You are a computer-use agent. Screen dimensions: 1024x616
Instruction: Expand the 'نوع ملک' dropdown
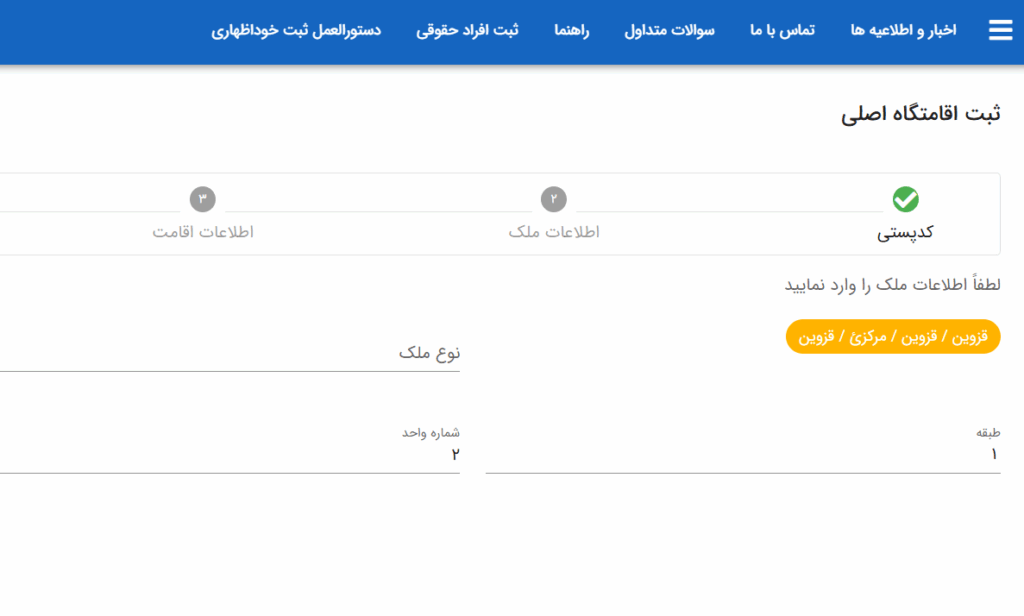click(230, 354)
